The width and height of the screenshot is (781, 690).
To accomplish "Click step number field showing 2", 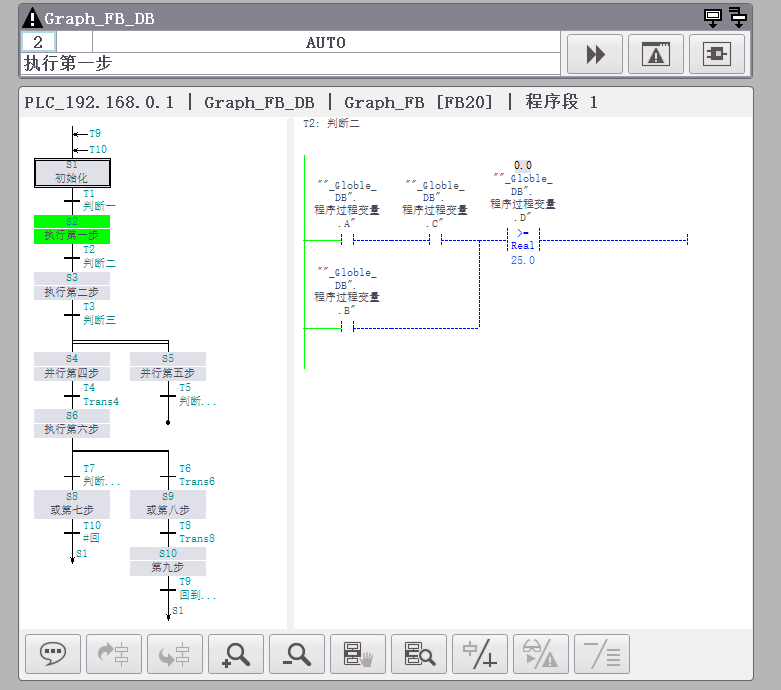I will coord(38,42).
